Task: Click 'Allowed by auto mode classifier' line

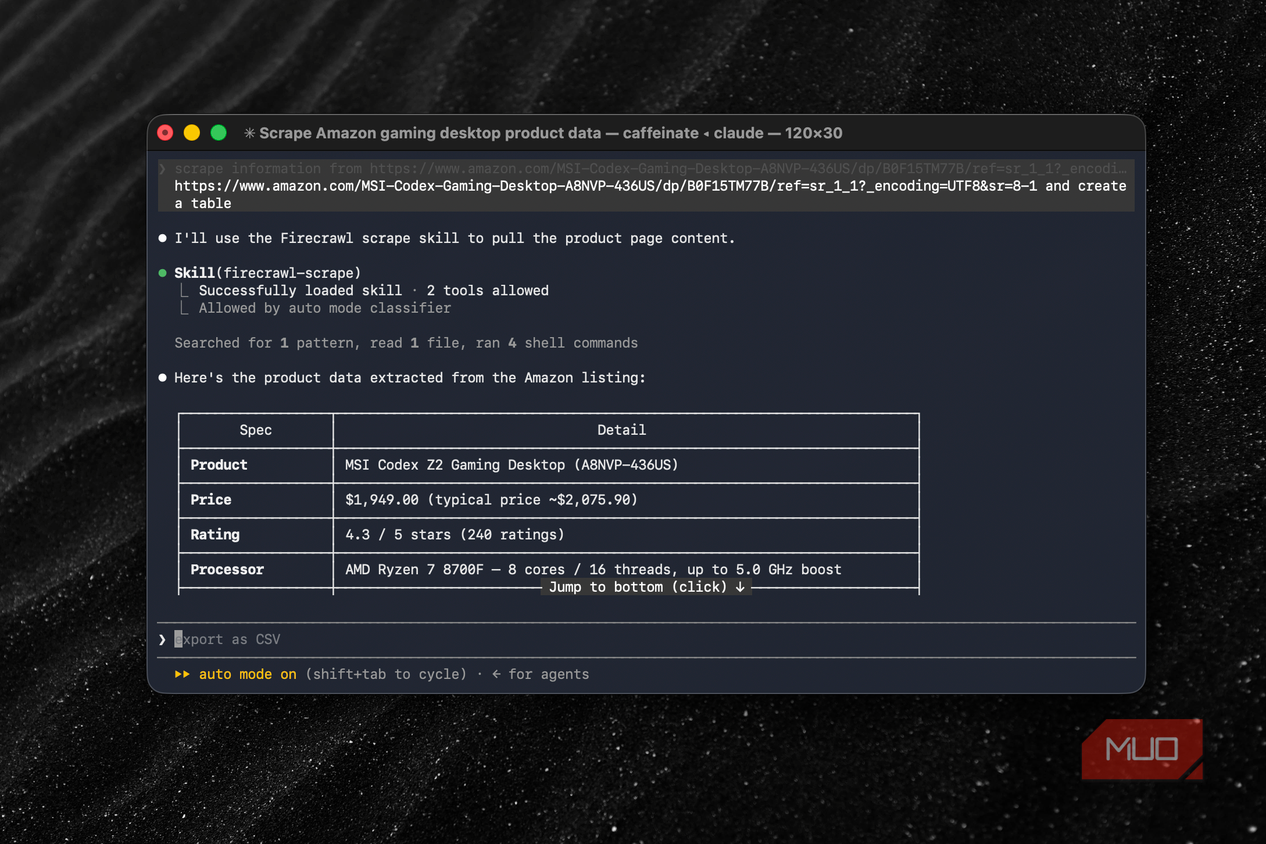Action: click(324, 308)
